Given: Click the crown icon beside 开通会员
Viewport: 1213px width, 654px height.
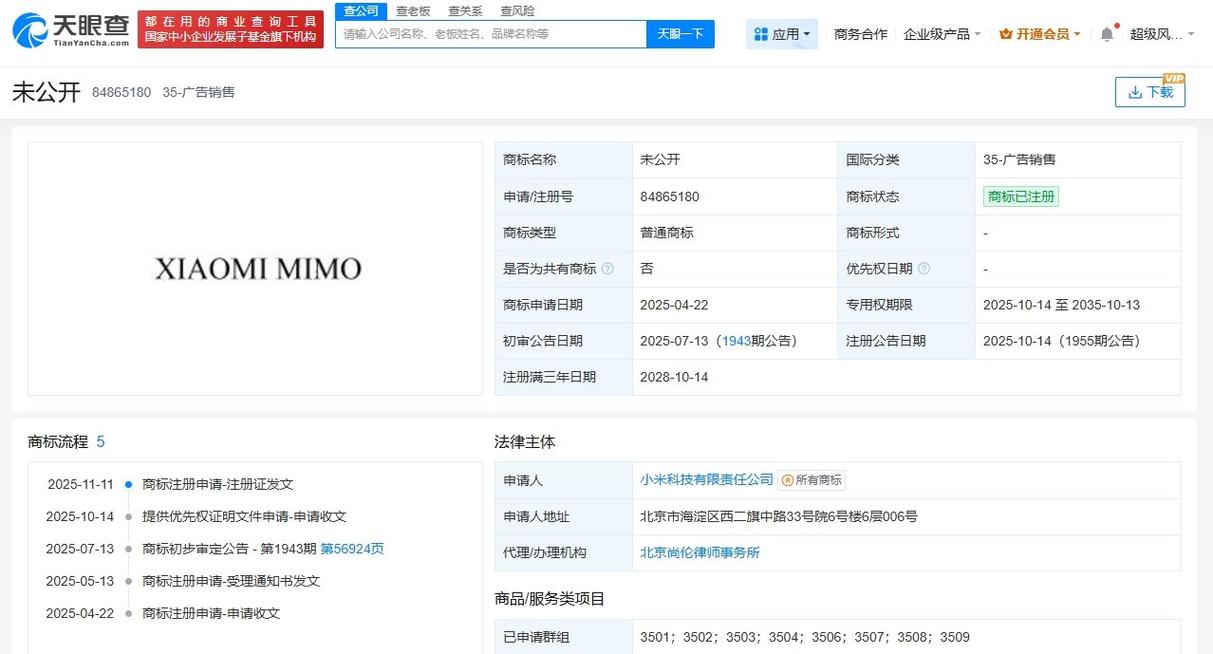Looking at the screenshot, I should (1007, 33).
